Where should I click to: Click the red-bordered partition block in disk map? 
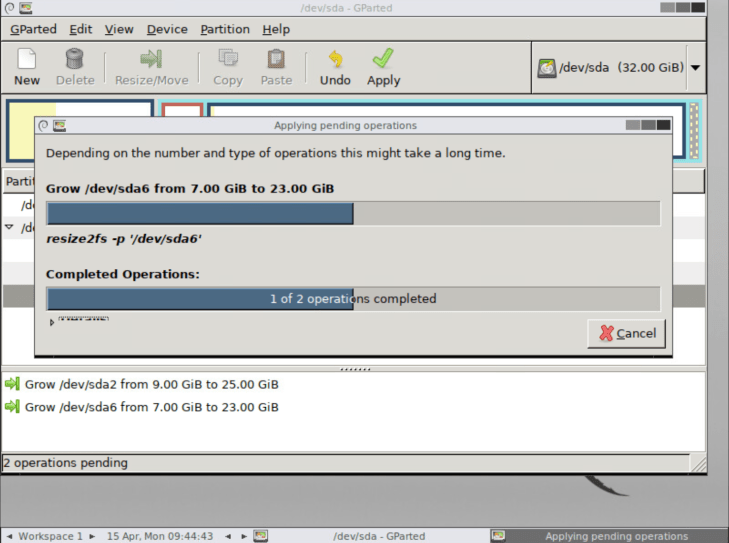[182, 110]
